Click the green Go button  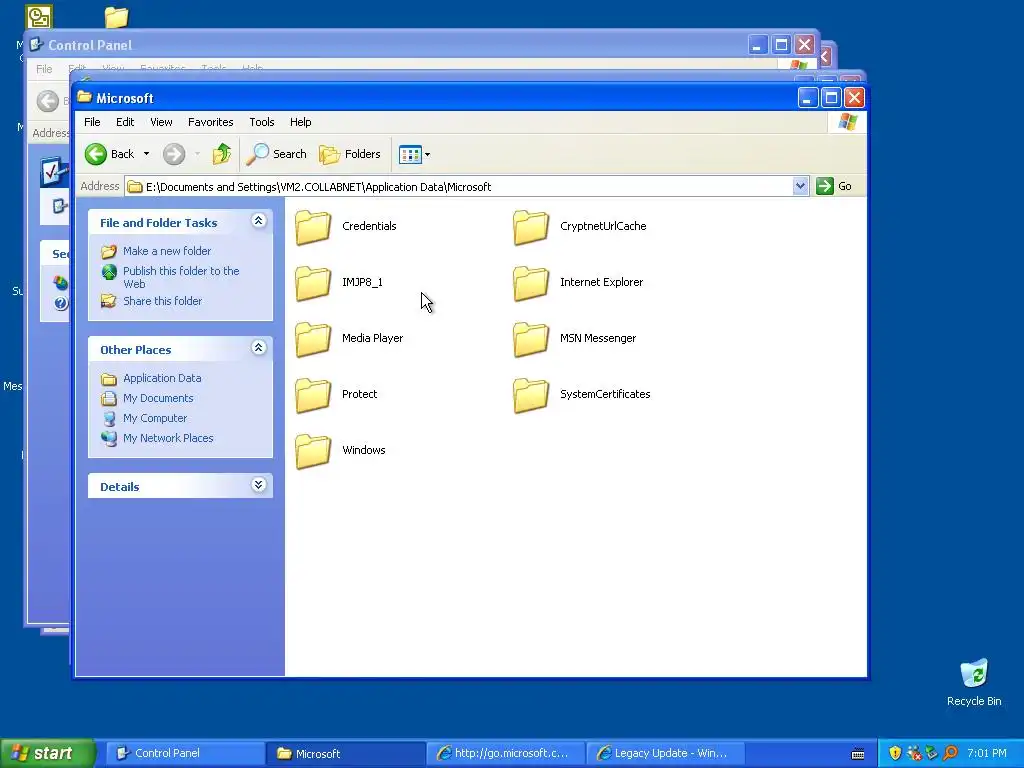point(834,186)
